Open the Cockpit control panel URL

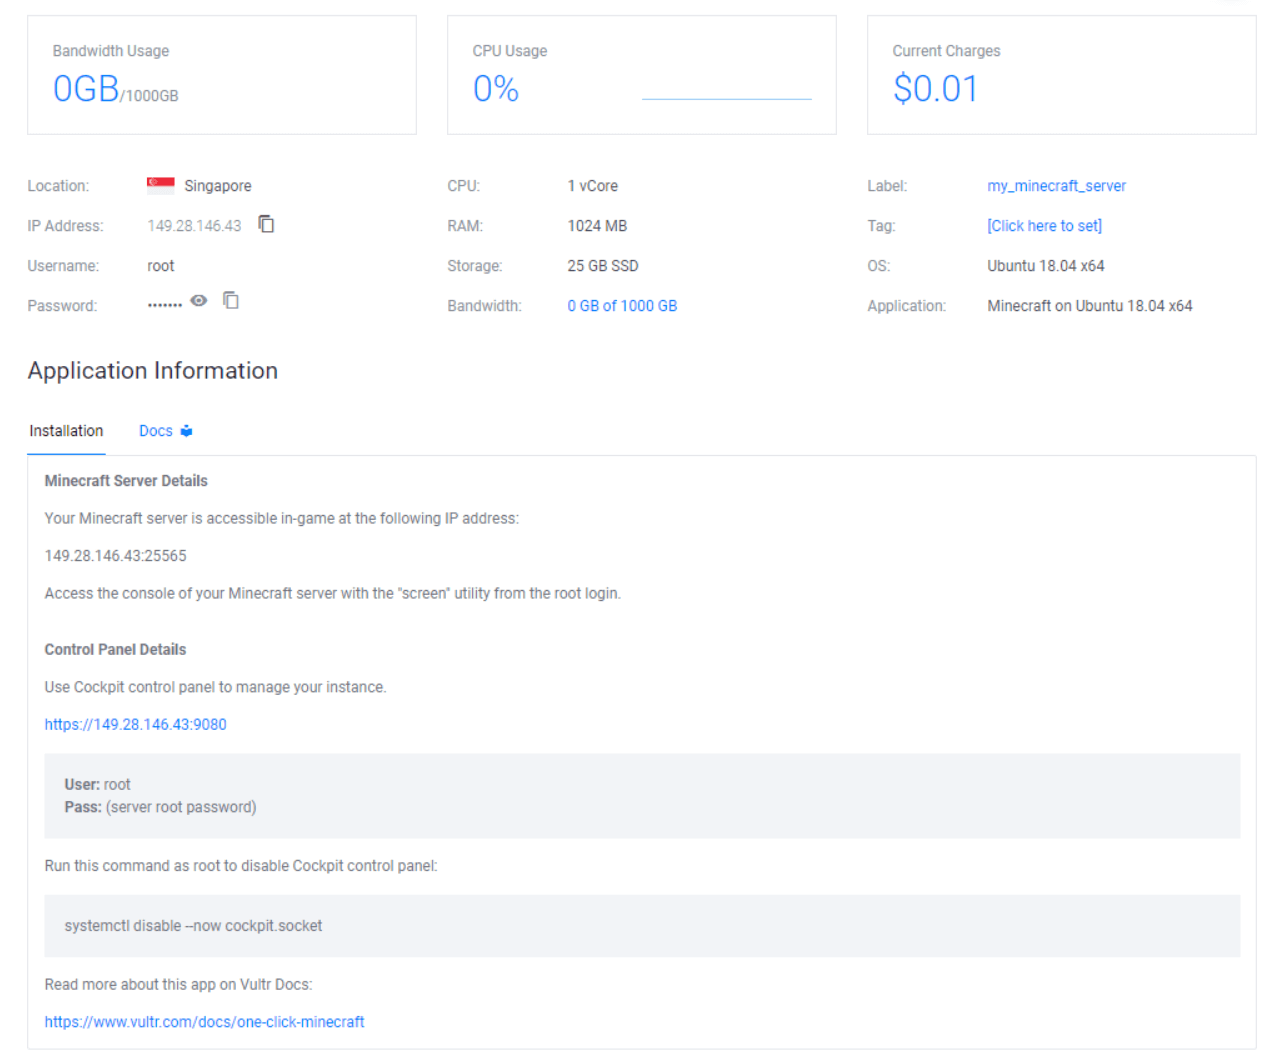(x=135, y=724)
